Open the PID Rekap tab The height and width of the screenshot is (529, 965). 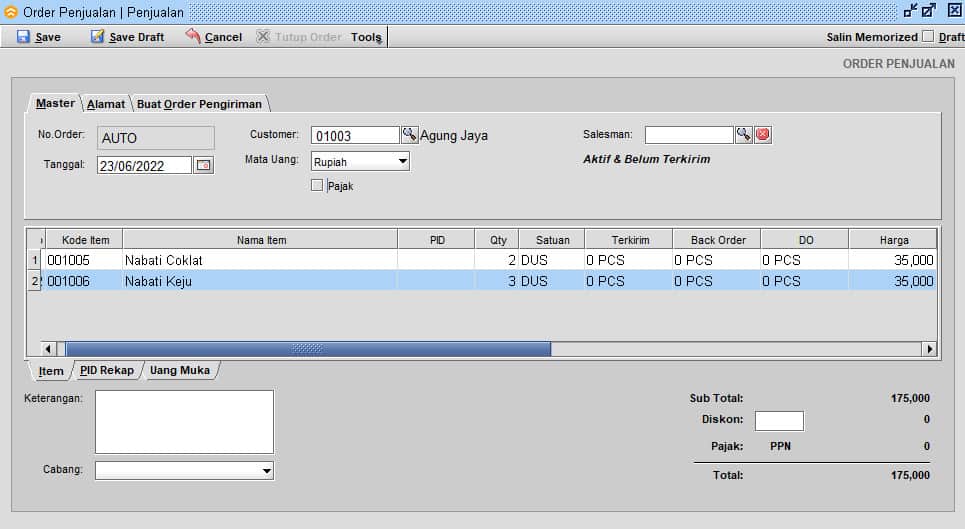coord(106,370)
